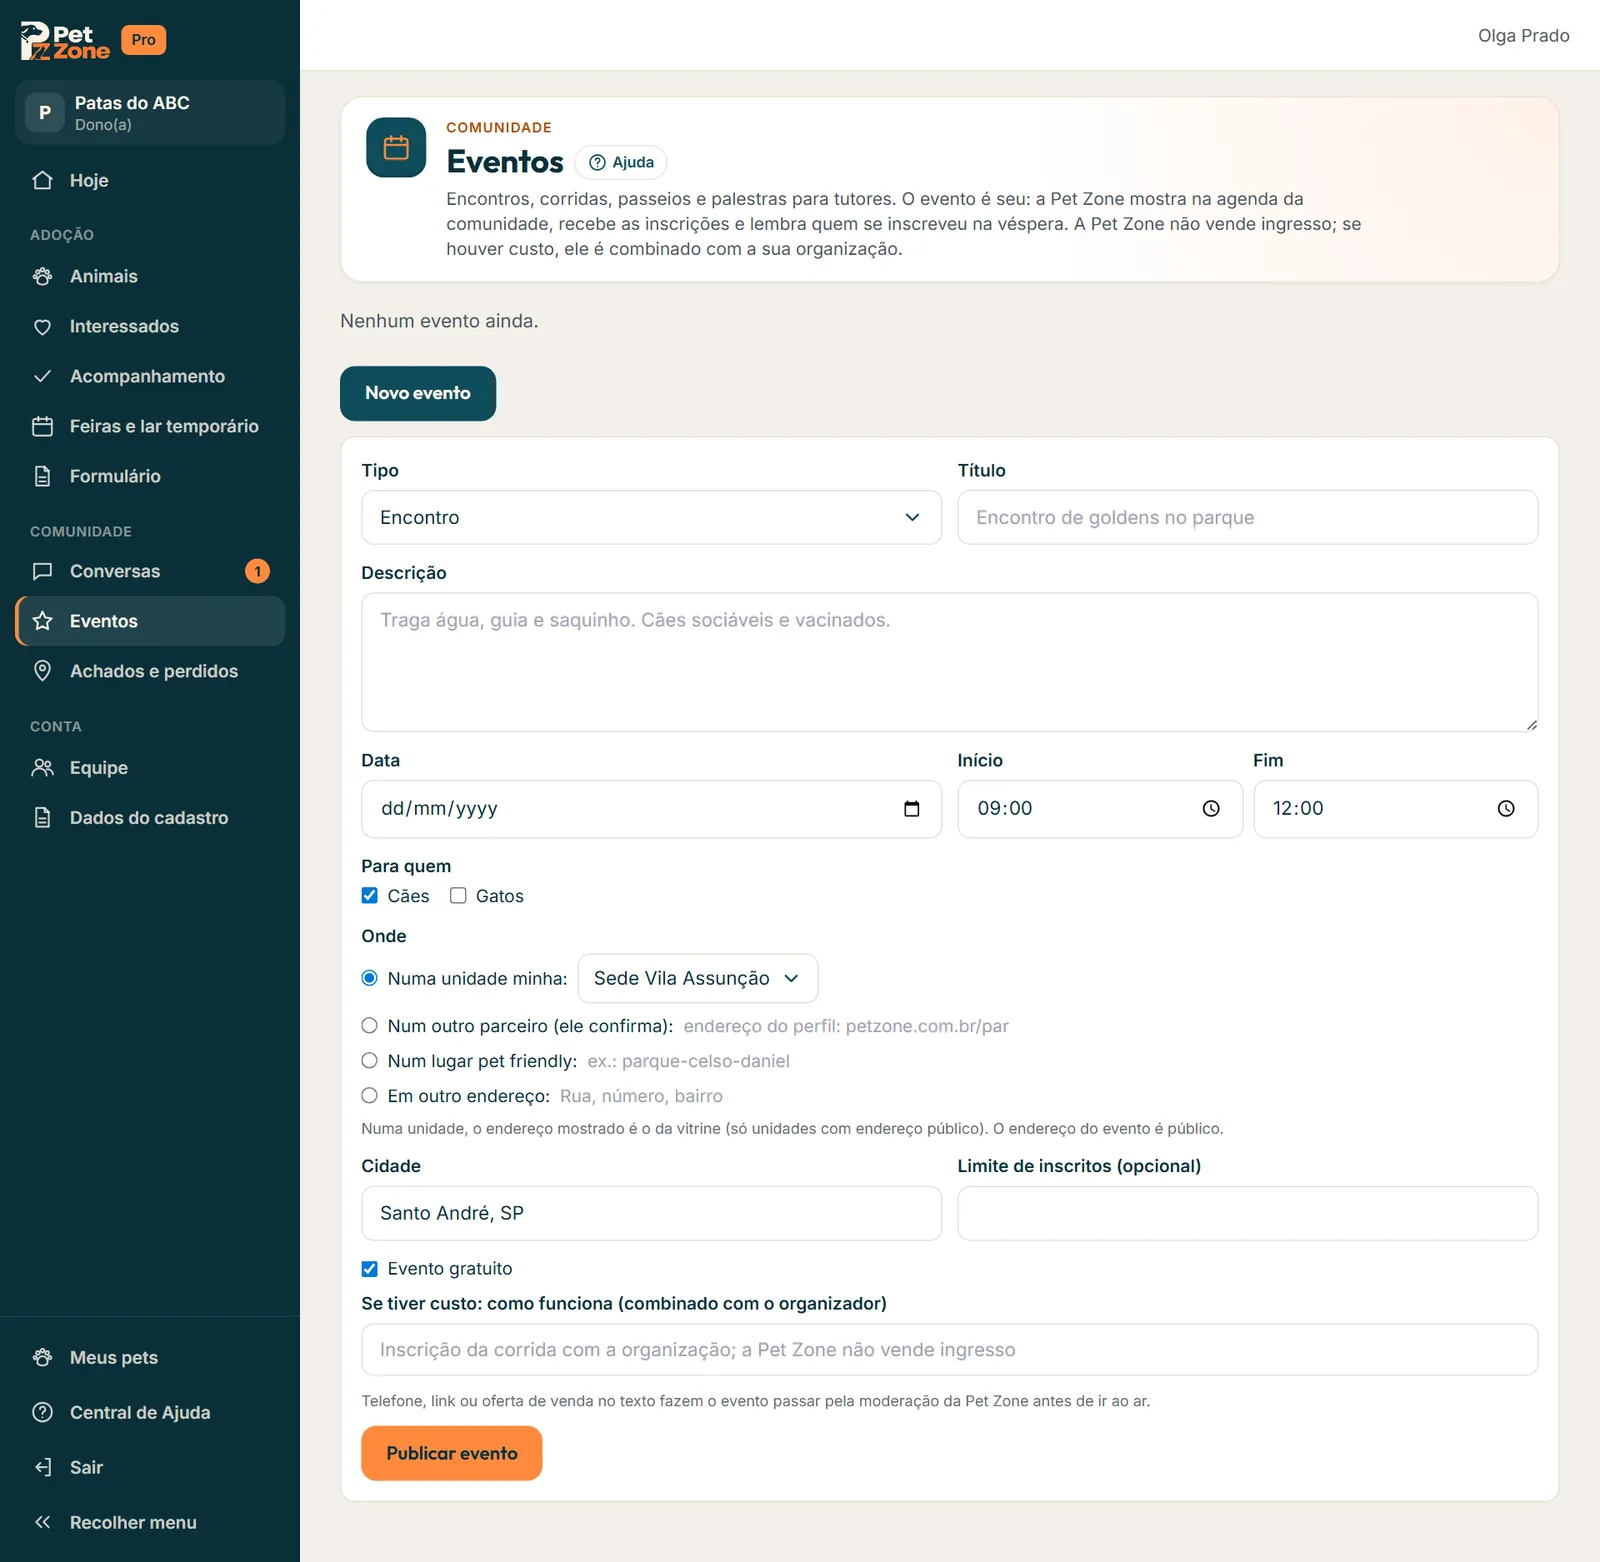Click the paw icon beside Animais
1600x1562 pixels.
pyautogui.click(x=42, y=276)
